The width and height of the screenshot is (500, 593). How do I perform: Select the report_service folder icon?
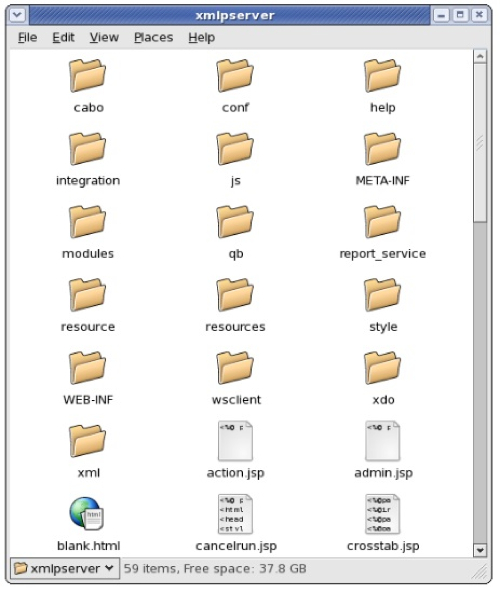click(383, 222)
